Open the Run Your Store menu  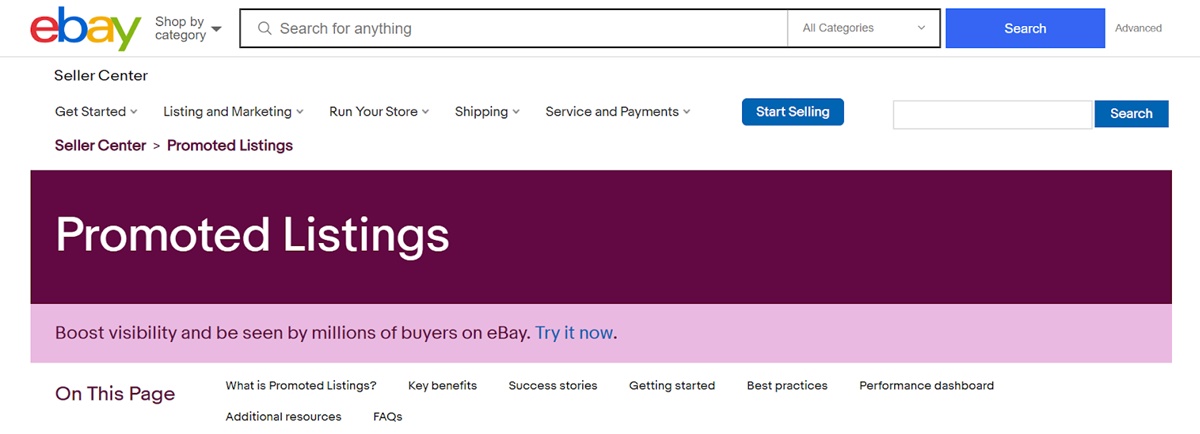379,112
